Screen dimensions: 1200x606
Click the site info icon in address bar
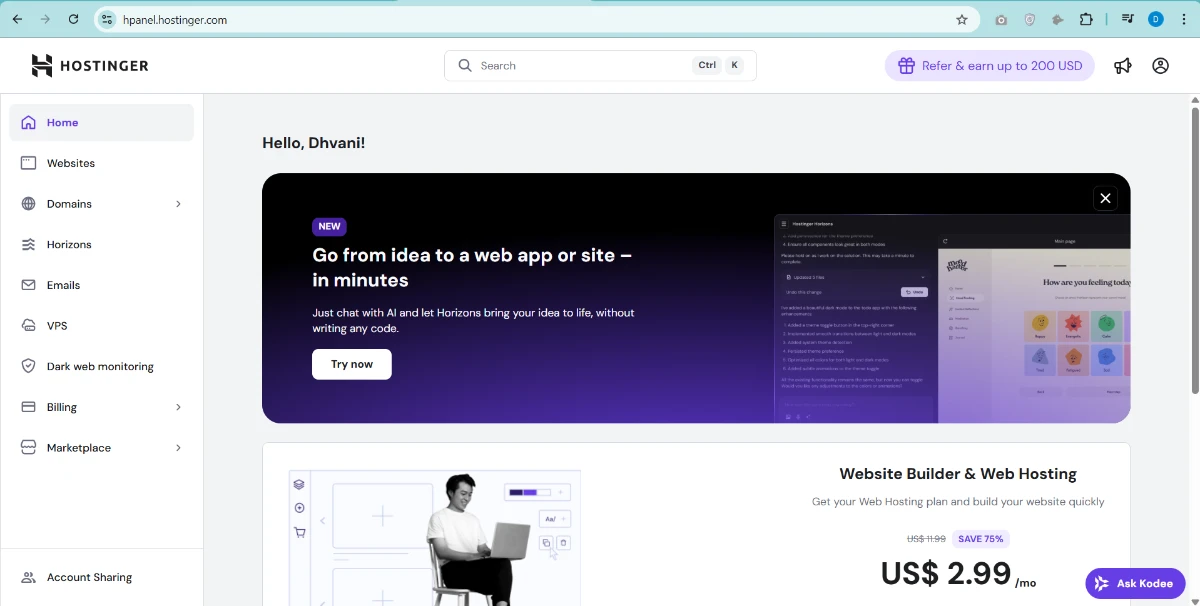(x=108, y=19)
